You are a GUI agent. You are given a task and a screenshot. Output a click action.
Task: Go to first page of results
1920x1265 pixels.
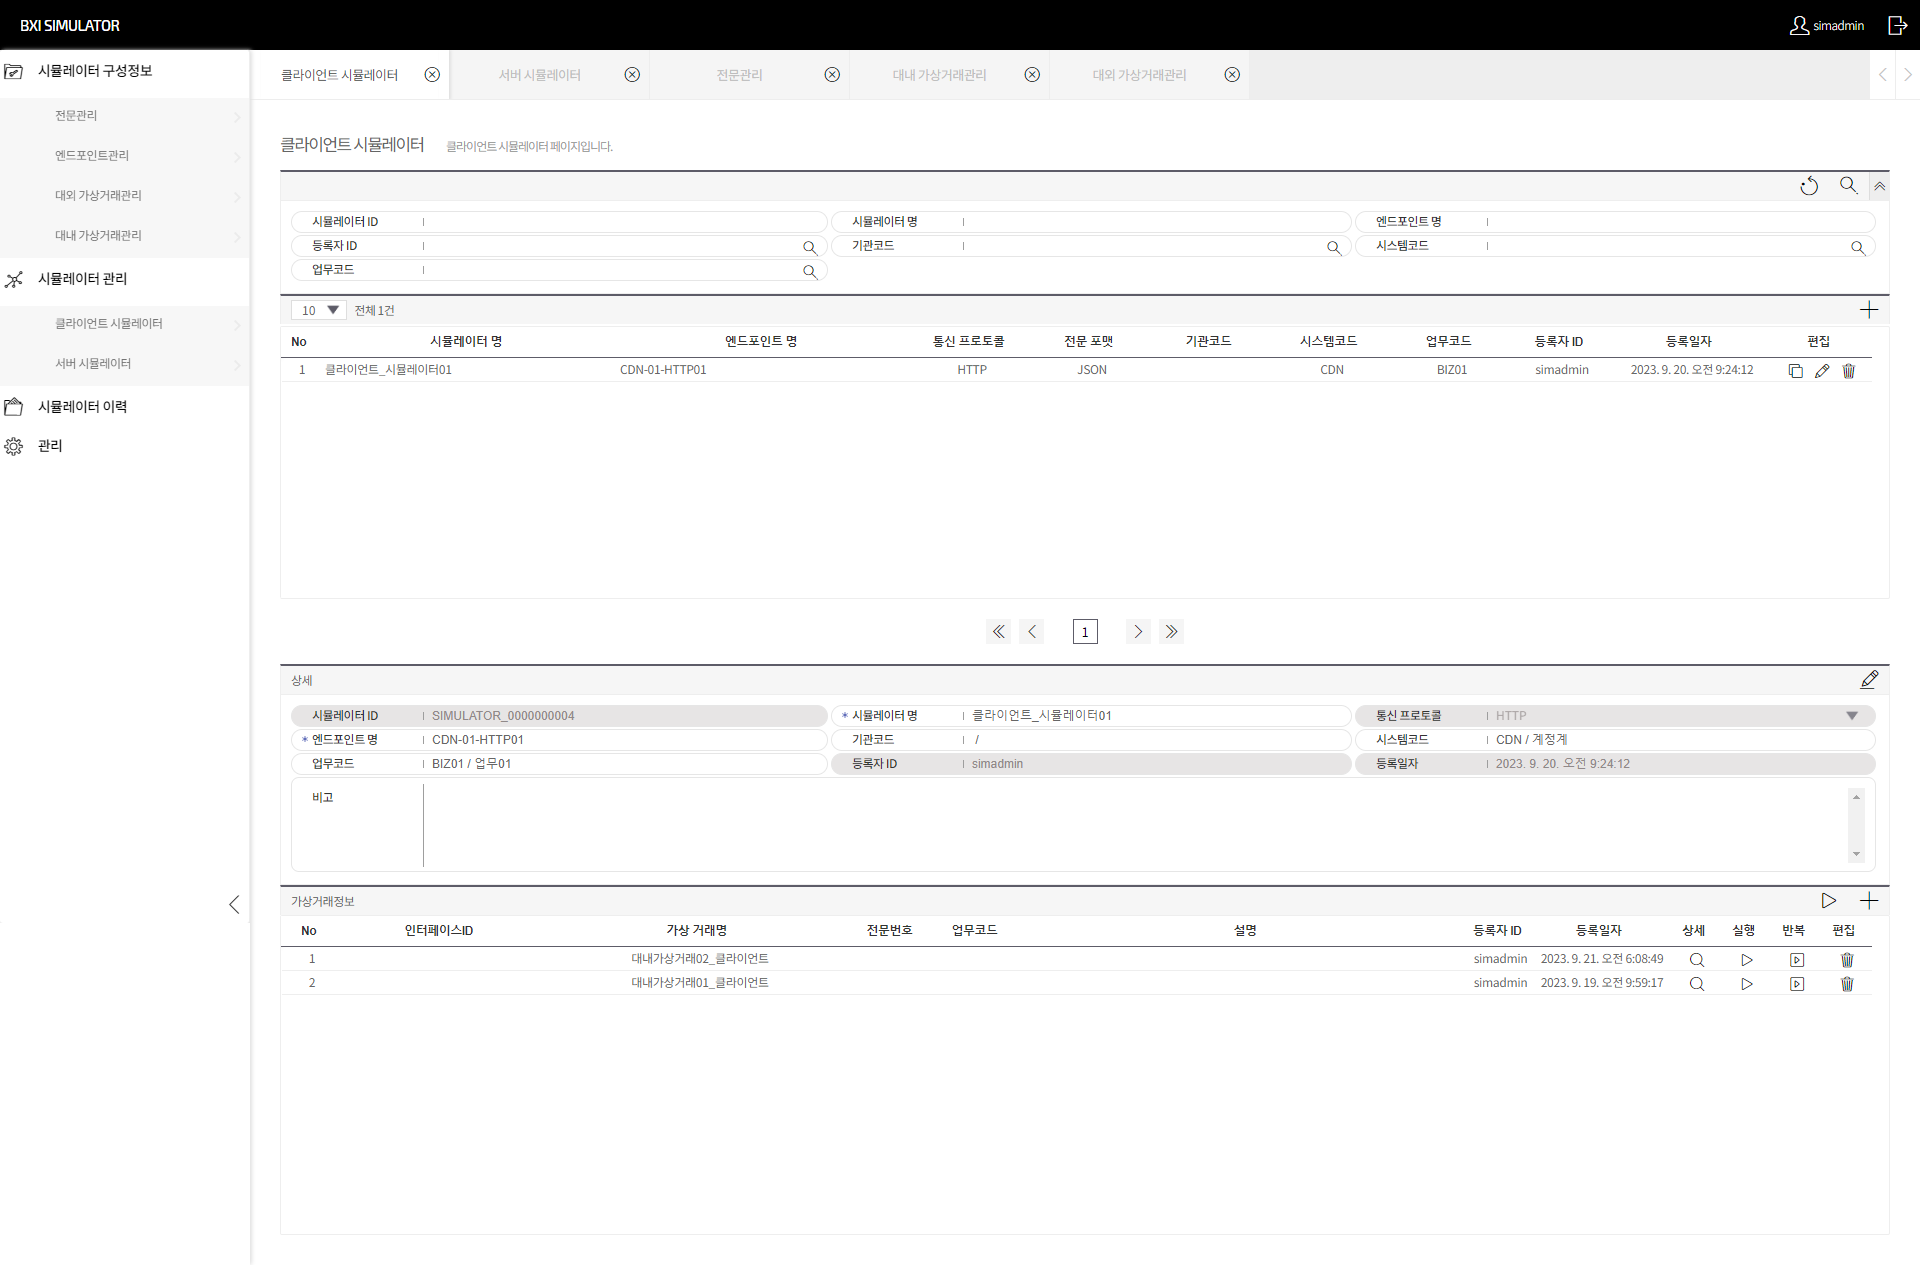[998, 631]
